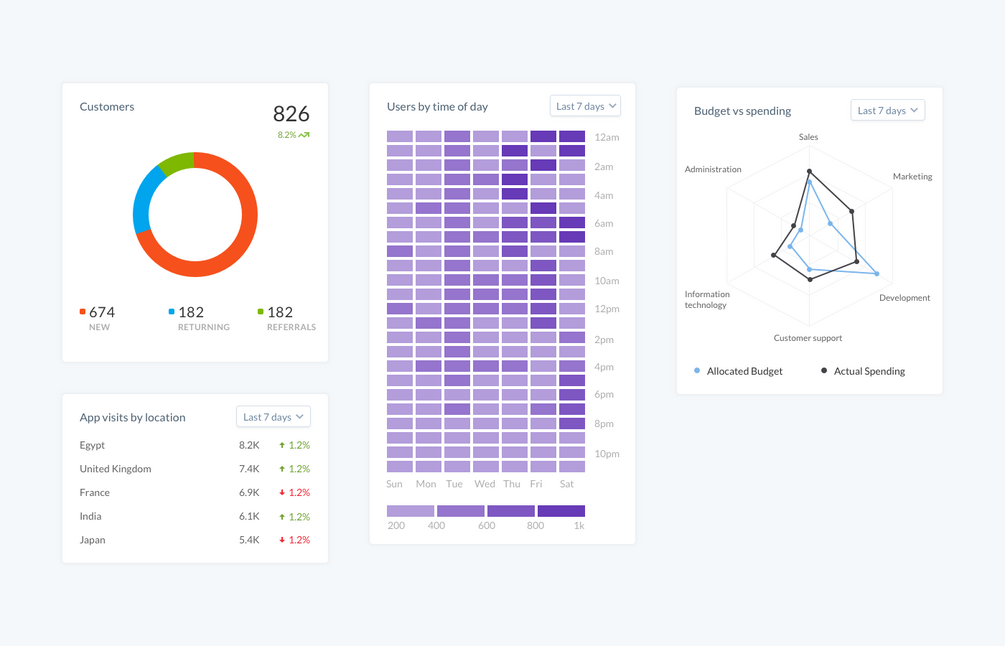1005x646 pixels.
Task: Click the green trend arrow next to 8.2%
Action: 304,135
